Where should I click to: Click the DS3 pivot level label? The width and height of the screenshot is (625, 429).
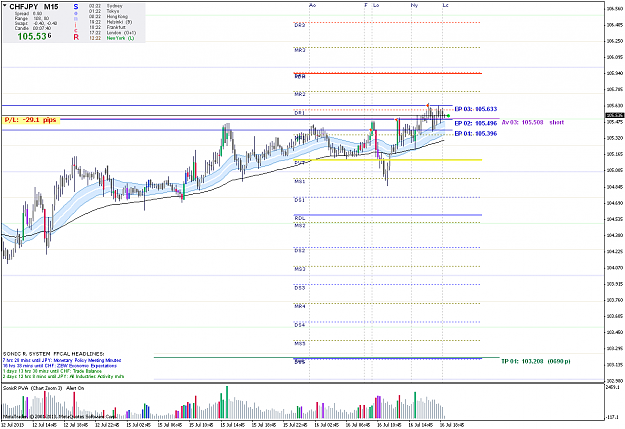[x=300, y=288]
